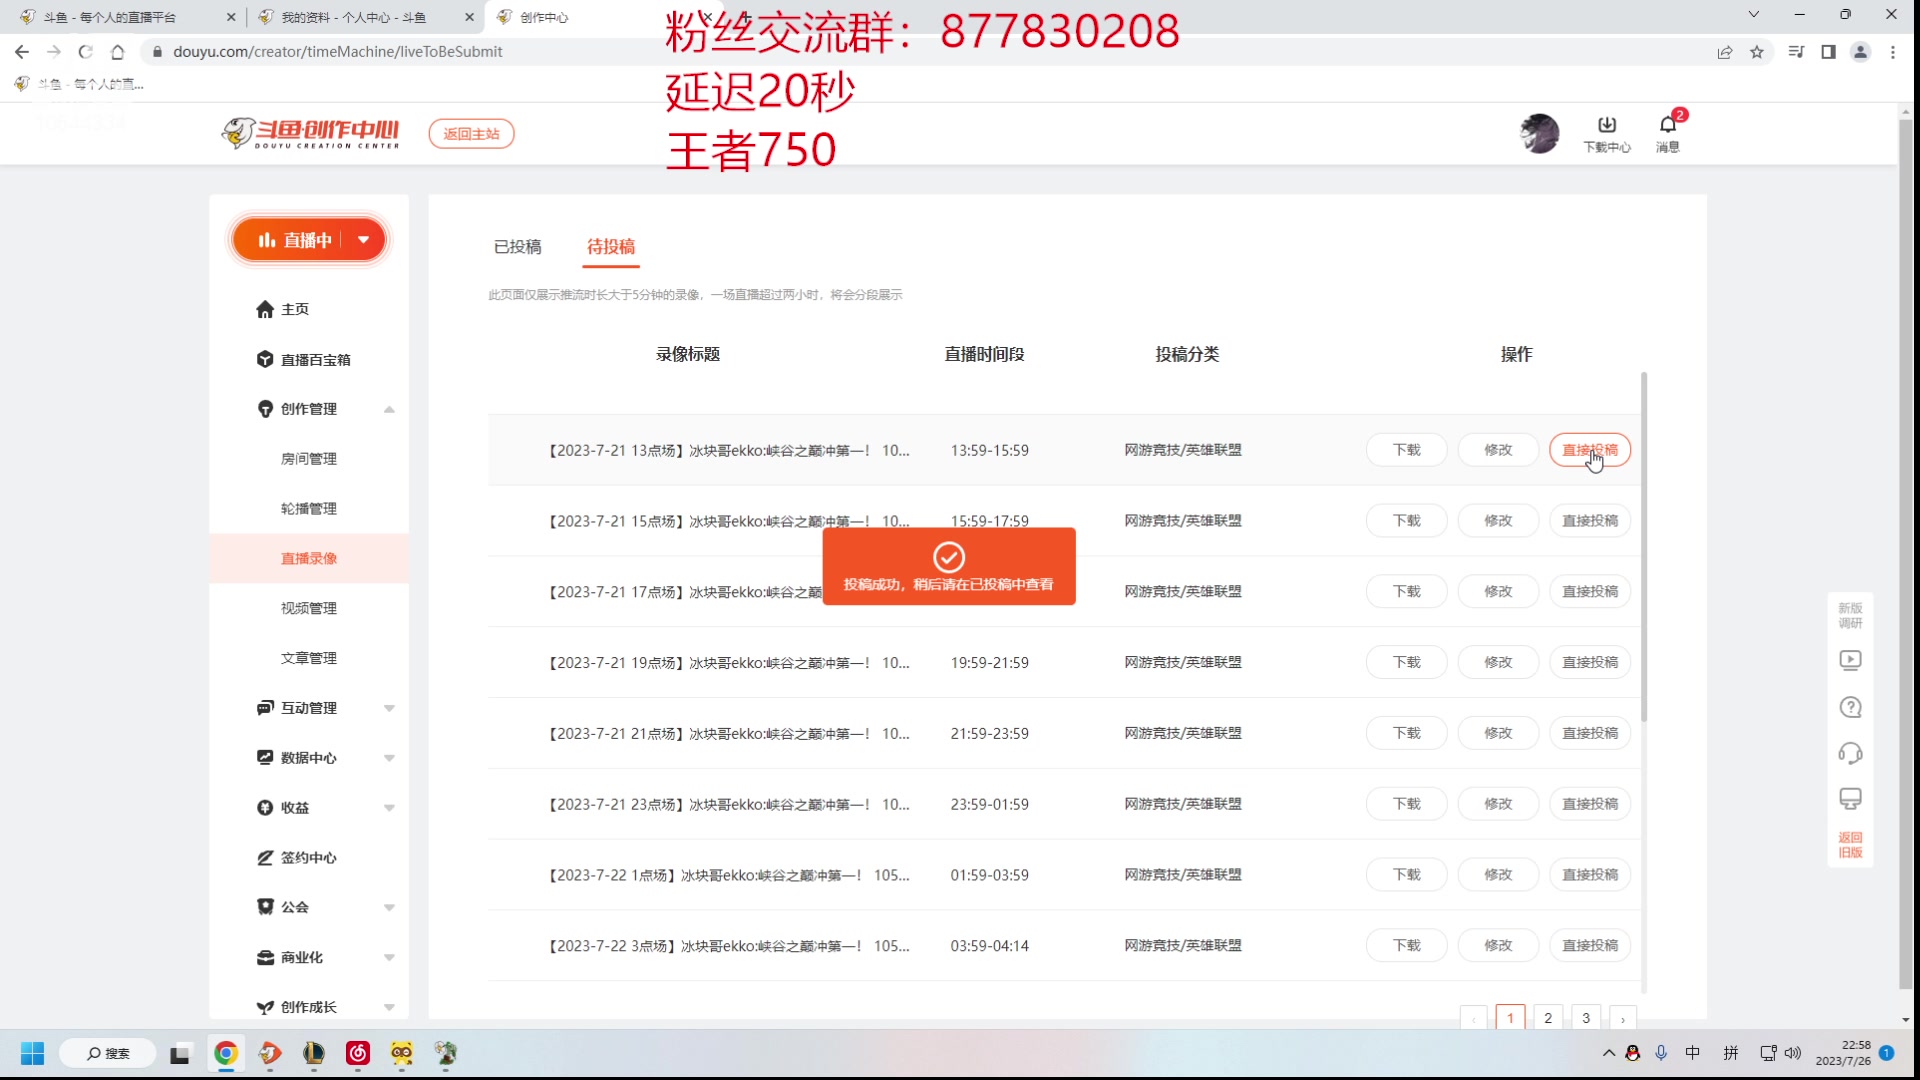Reload the browser page
This screenshot has width=1920, height=1080.
(86, 52)
